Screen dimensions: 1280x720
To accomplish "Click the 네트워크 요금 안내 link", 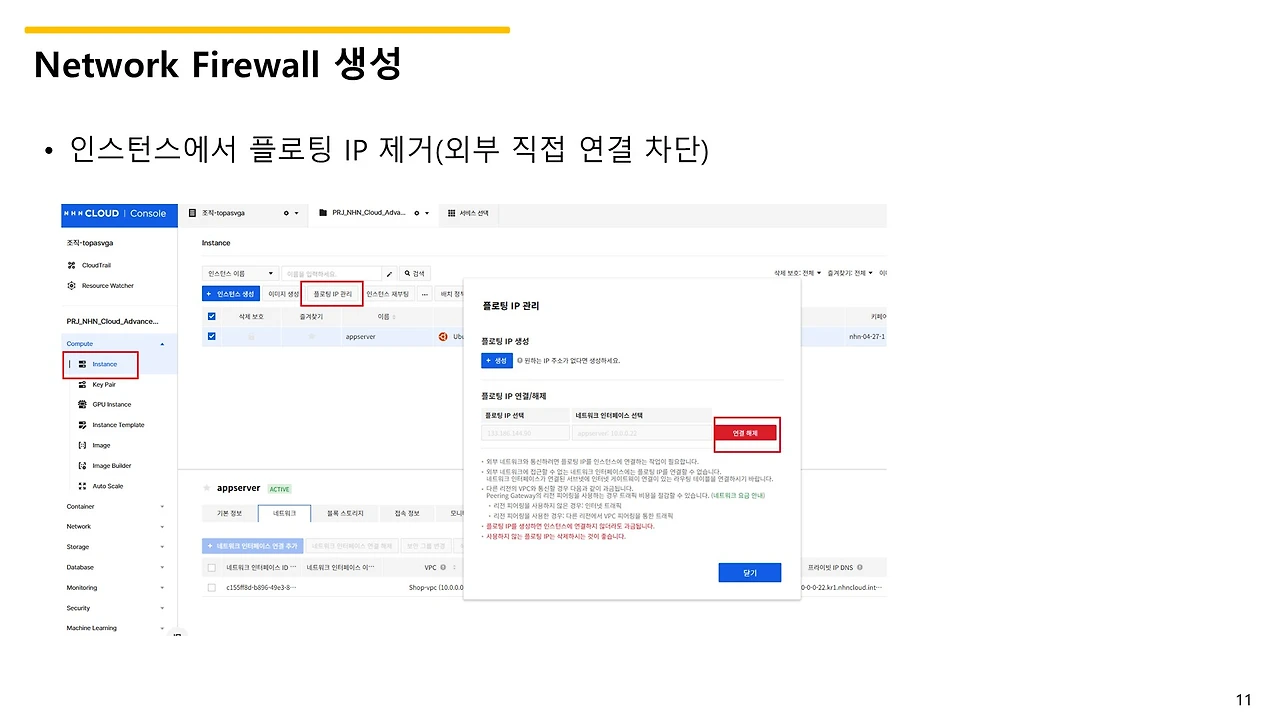I will 737,497.
